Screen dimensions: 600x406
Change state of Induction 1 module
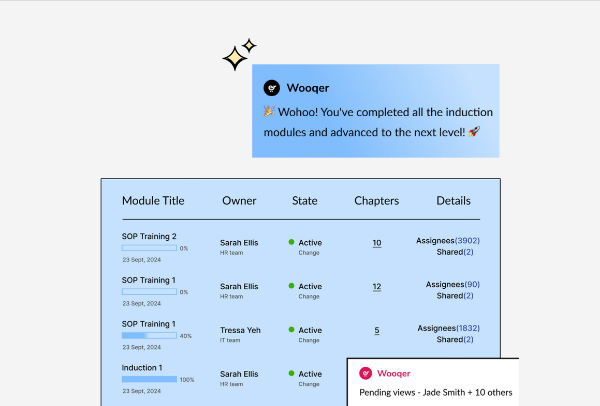[309, 384]
